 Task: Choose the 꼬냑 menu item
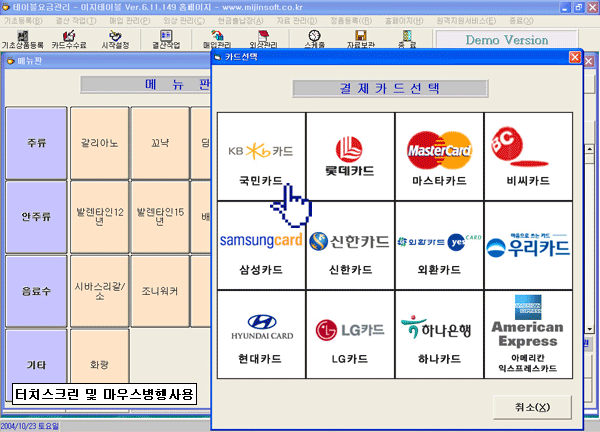click(160, 143)
